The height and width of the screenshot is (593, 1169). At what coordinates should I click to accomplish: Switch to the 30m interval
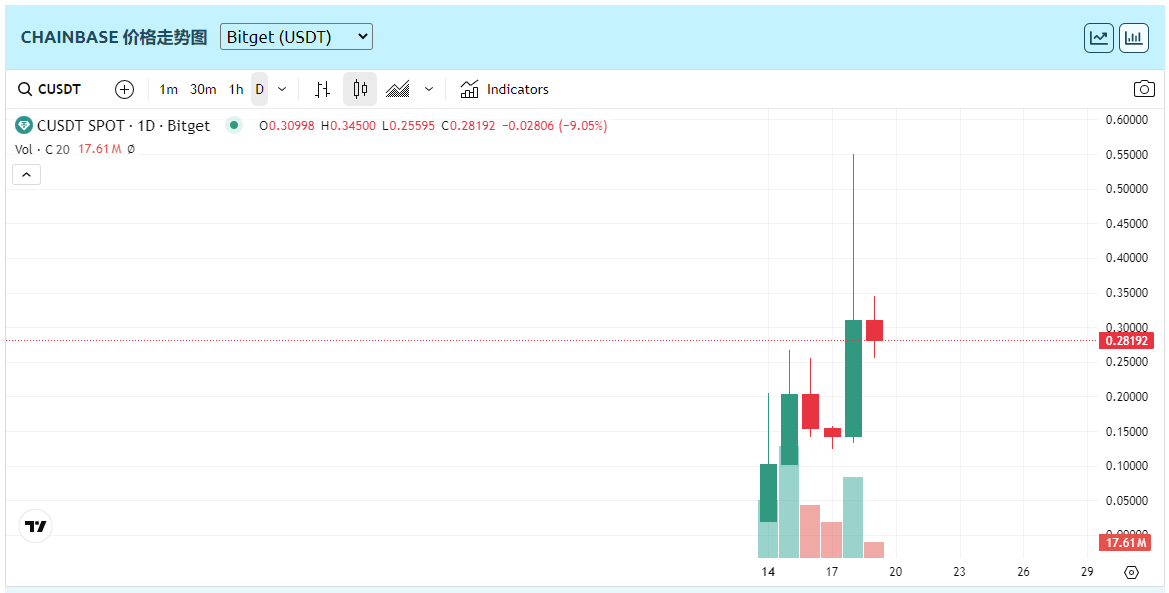pyautogui.click(x=203, y=89)
